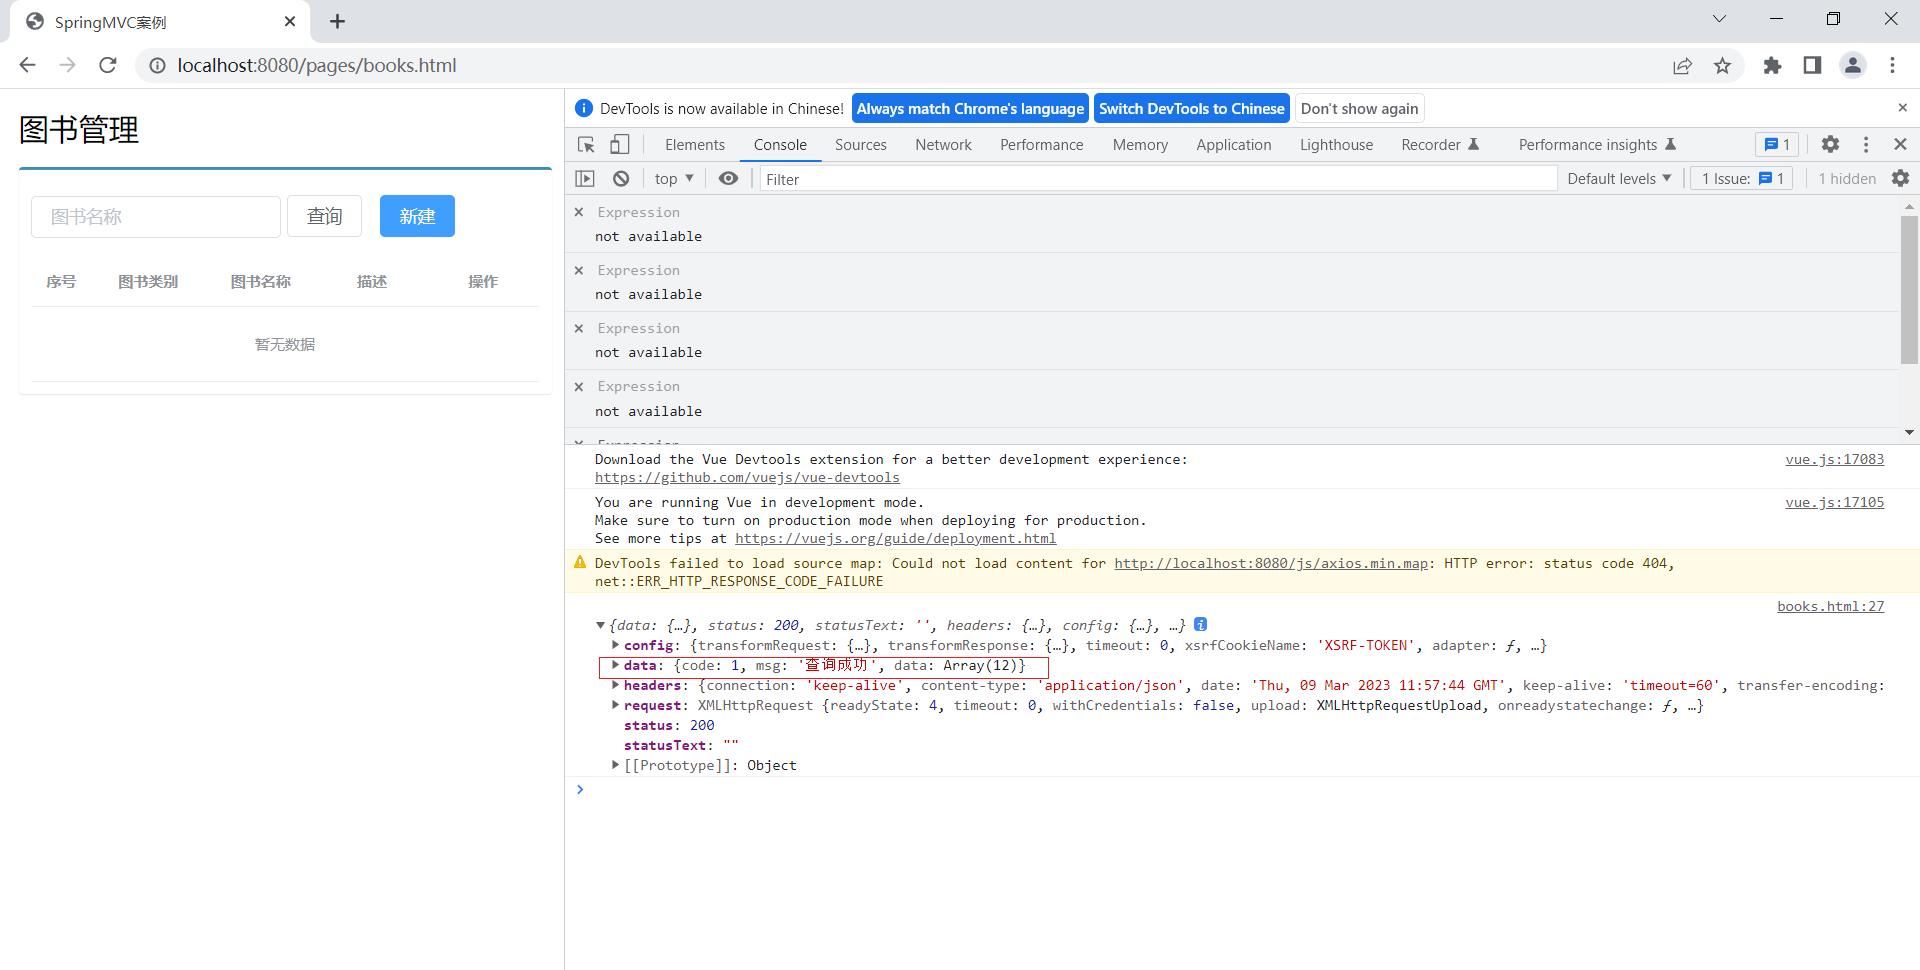Click the clear console icon
1920x970 pixels.
click(621, 179)
